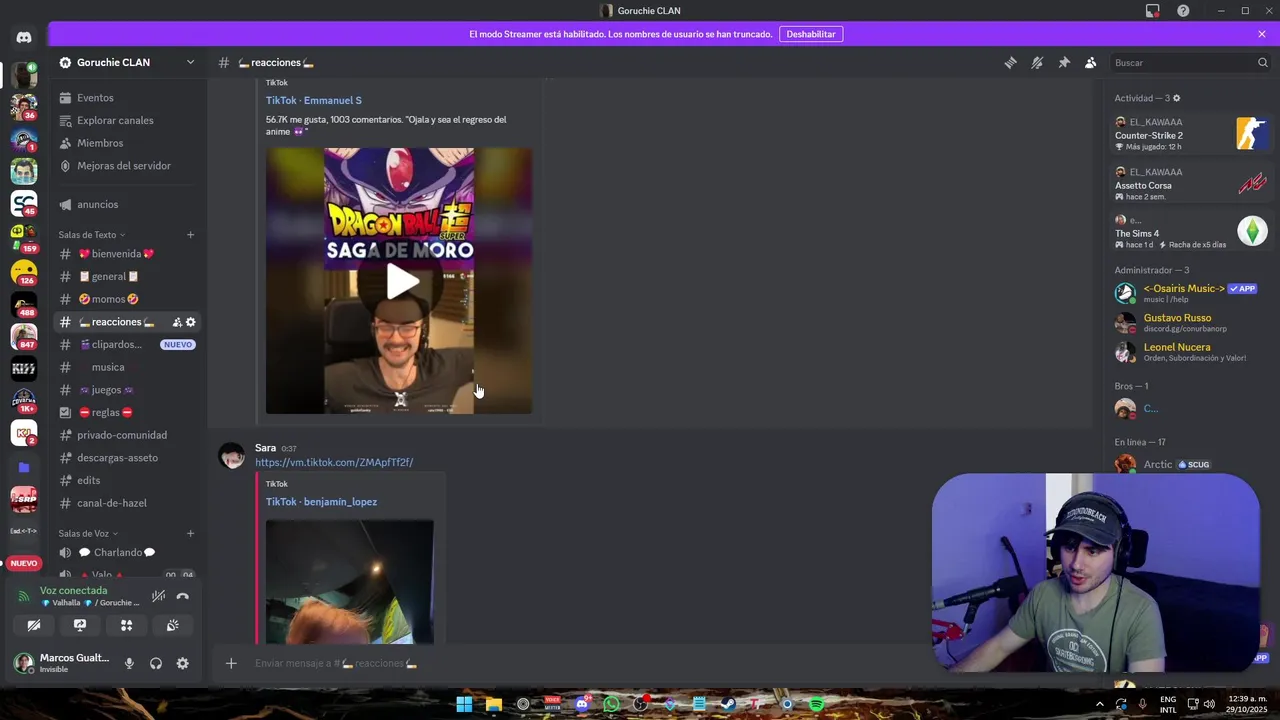Open Sara's avatar in chat
1280x720 pixels.
point(232,456)
